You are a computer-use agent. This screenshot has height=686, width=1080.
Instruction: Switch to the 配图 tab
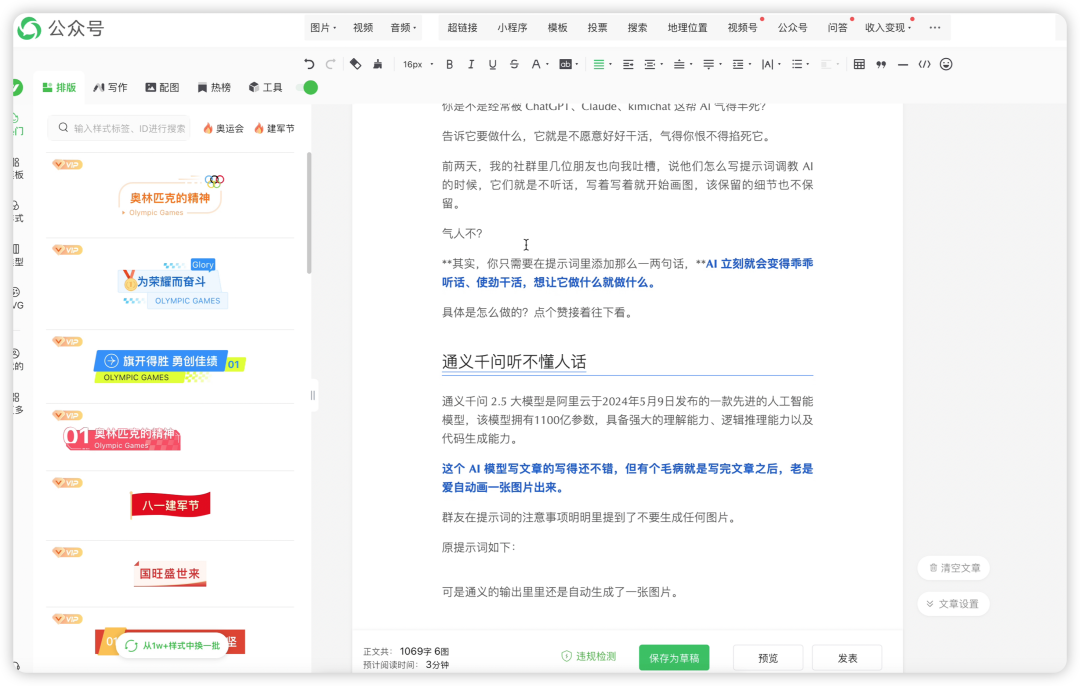pos(162,87)
